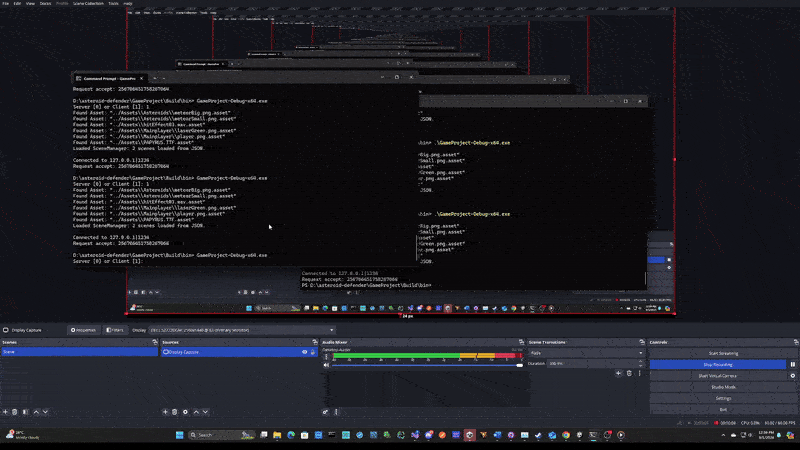The width and height of the screenshot is (800, 450).
Task: Add a new scene with plus icon
Action: tap(6, 412)
